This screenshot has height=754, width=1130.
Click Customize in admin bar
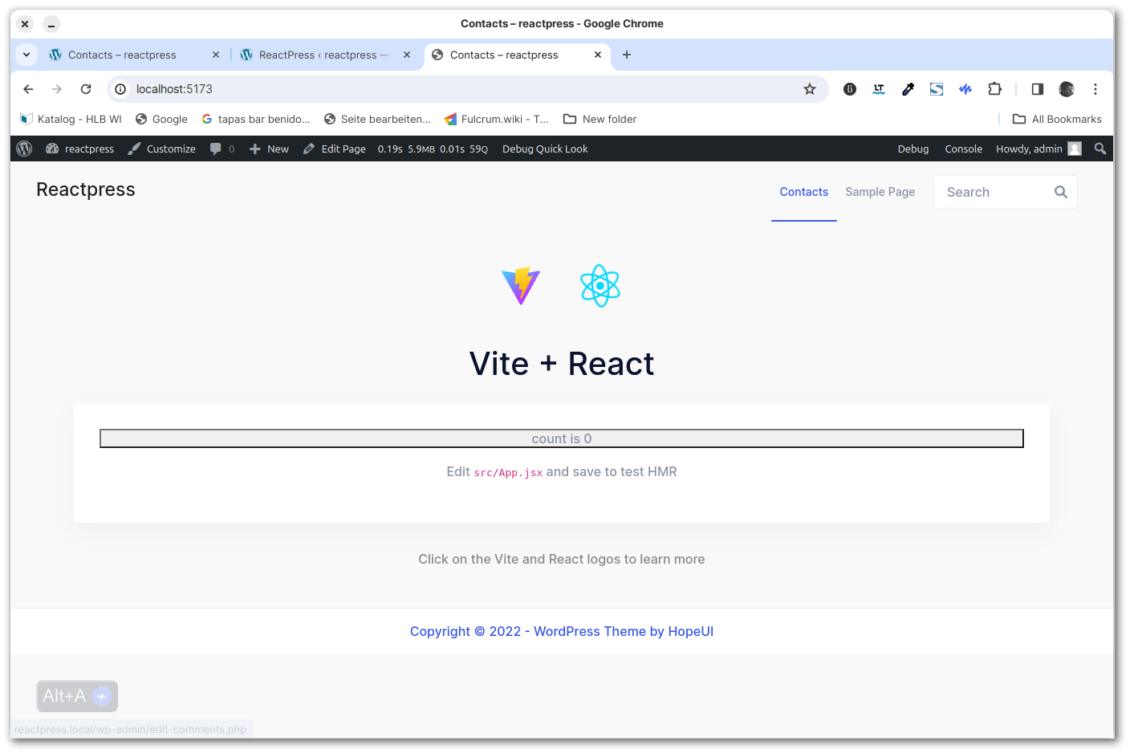coord(162,148)
